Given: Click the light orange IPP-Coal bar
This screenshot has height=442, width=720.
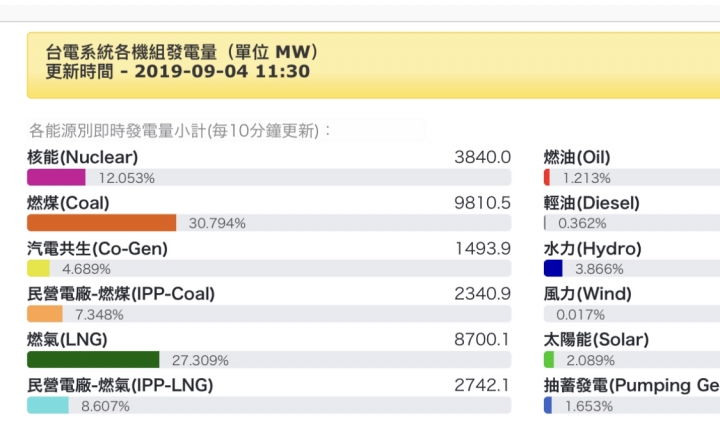Looking at the screenshot, I should coord(45,314).
